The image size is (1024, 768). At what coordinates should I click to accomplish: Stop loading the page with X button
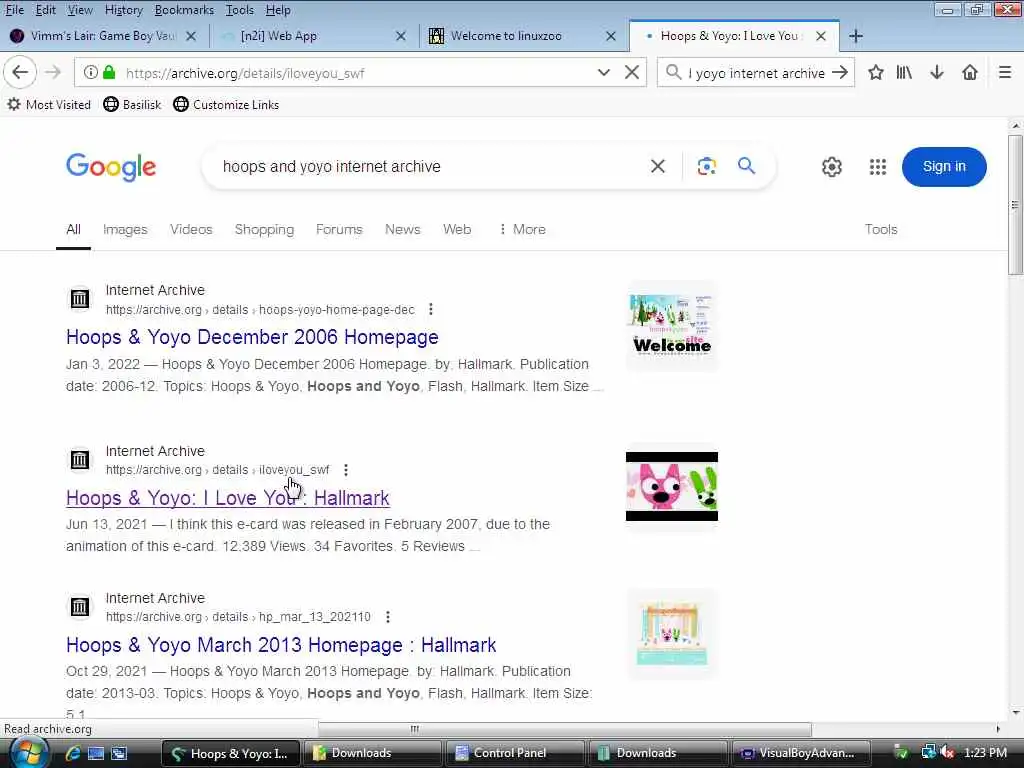click(x=632, y=72)
